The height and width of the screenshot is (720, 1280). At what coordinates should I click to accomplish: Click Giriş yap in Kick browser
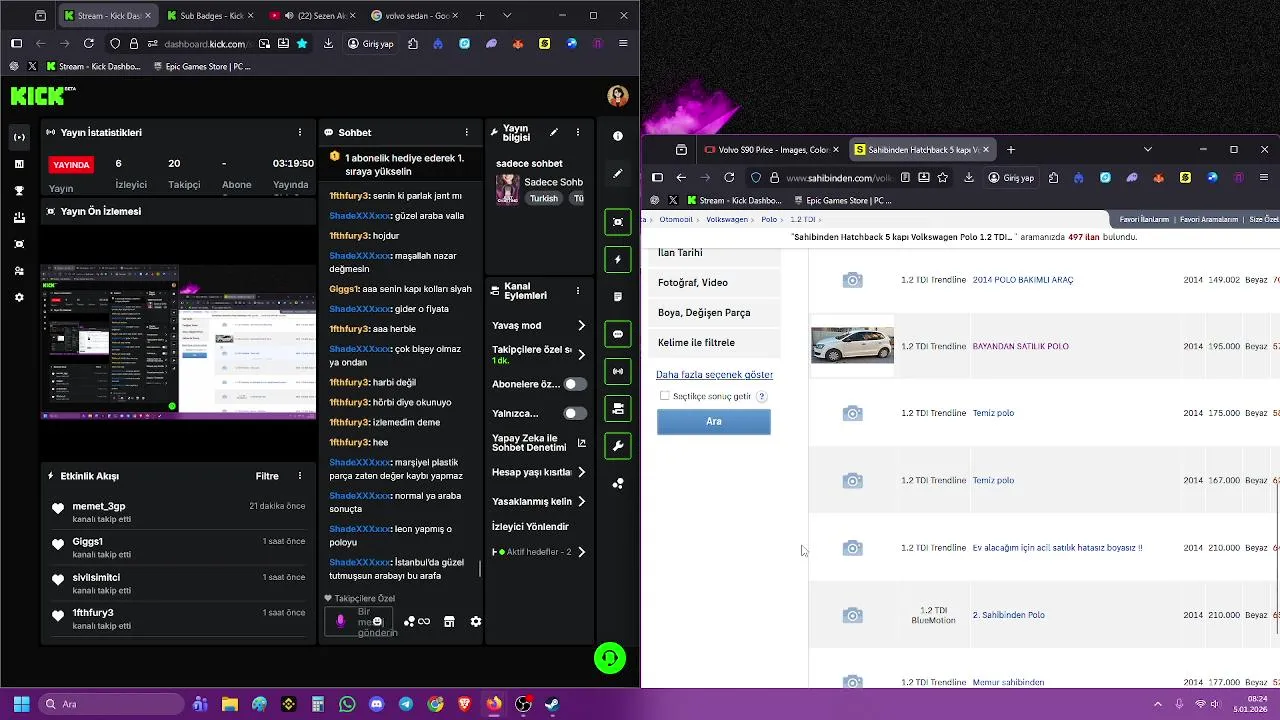coord(371,43)
